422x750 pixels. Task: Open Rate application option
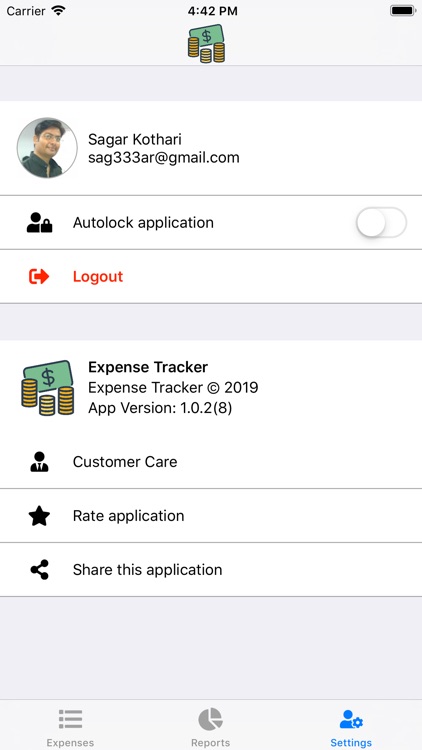click(x=211, y=516)
